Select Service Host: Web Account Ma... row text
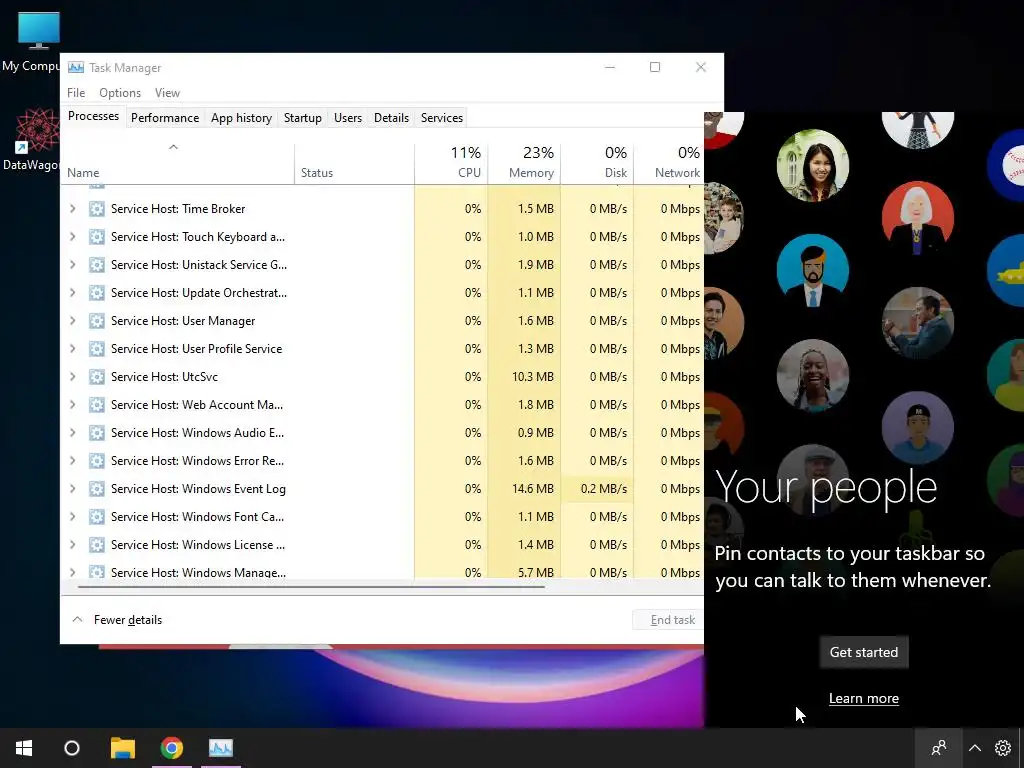 197,405
